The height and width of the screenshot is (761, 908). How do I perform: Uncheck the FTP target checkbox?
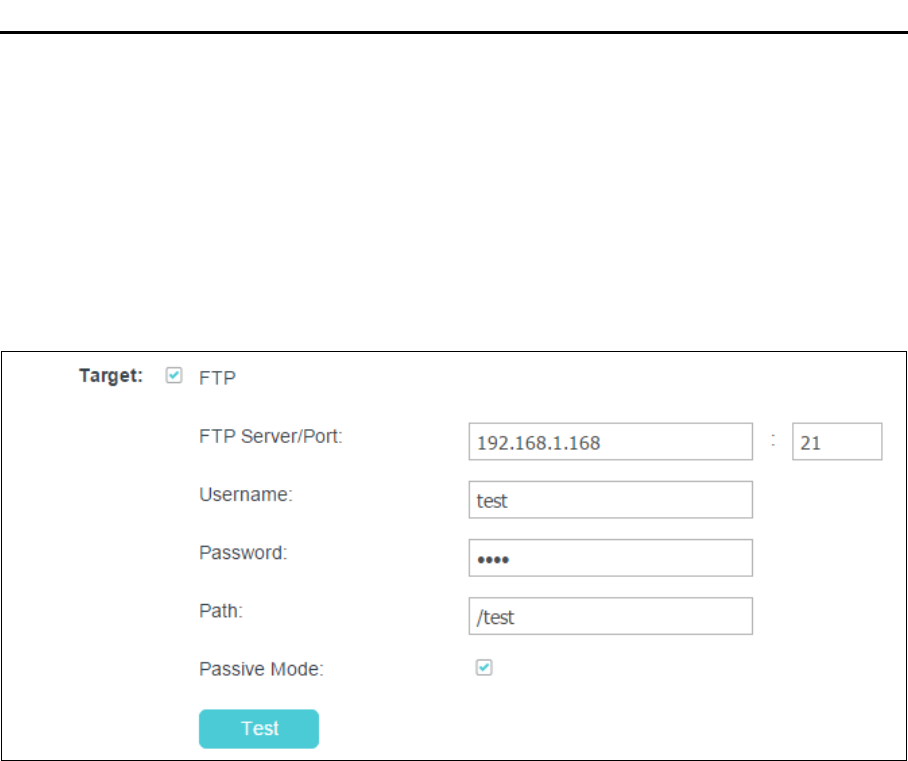tap(175, 376)
